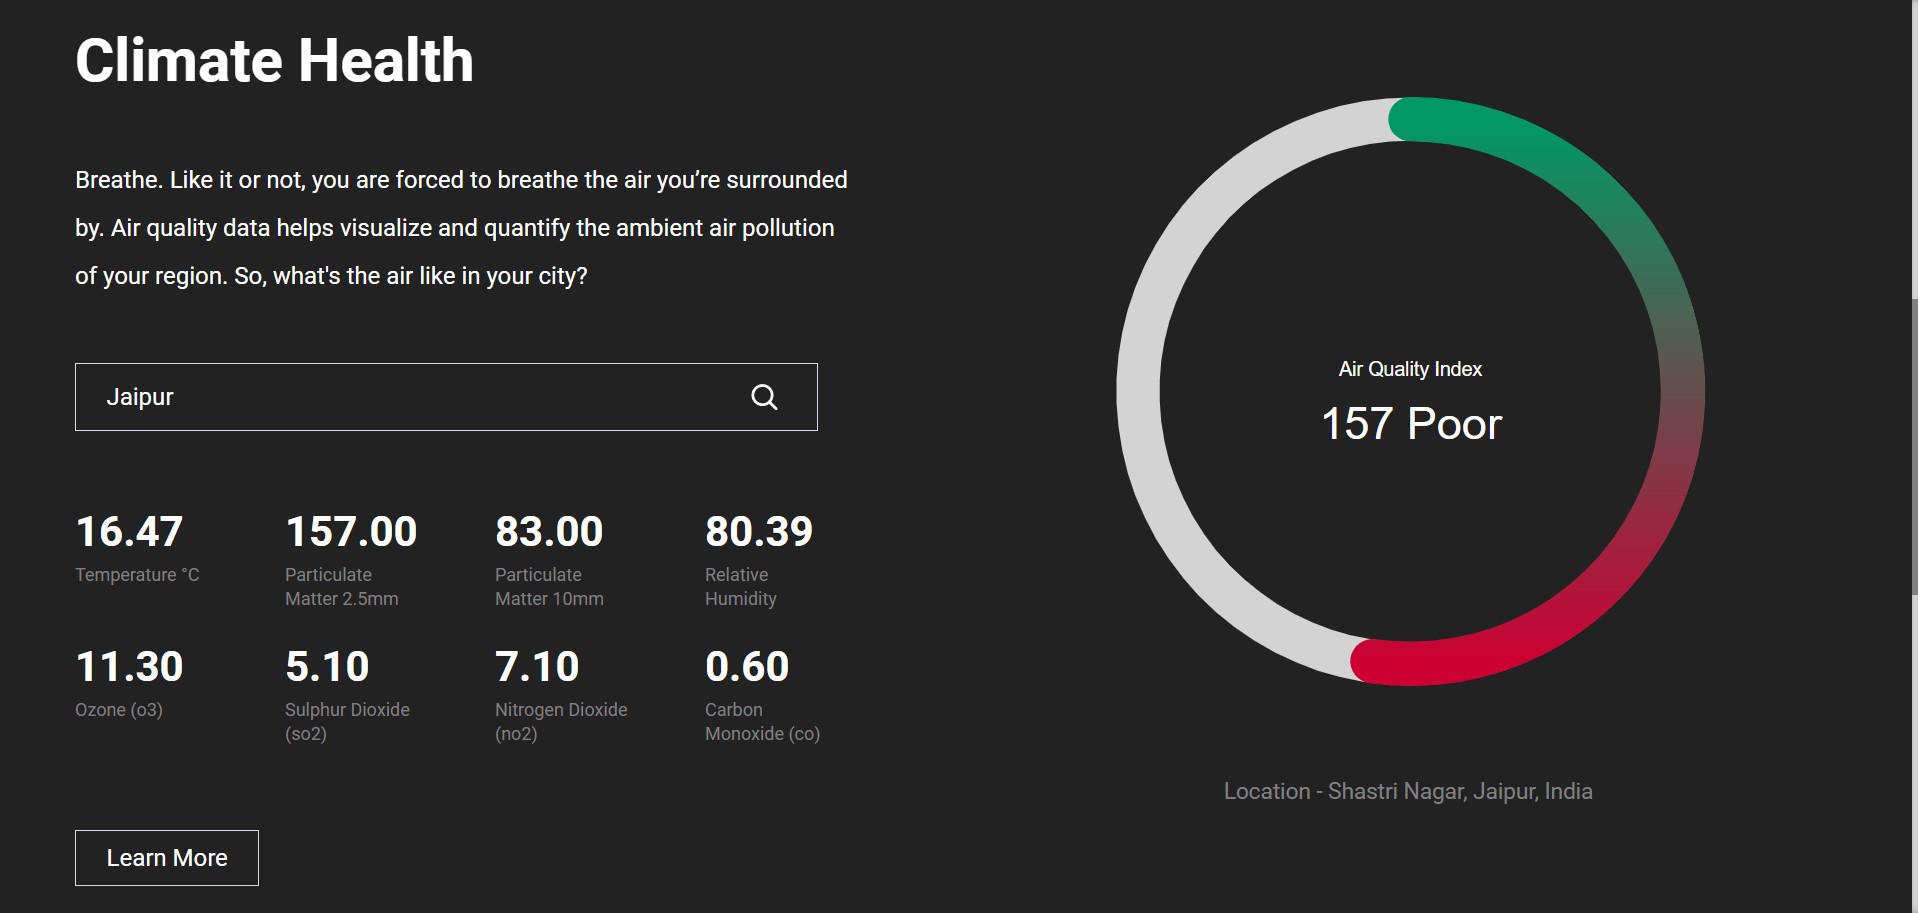
Task: Click the Climate Health heading
Action: [x=274, y=60]
